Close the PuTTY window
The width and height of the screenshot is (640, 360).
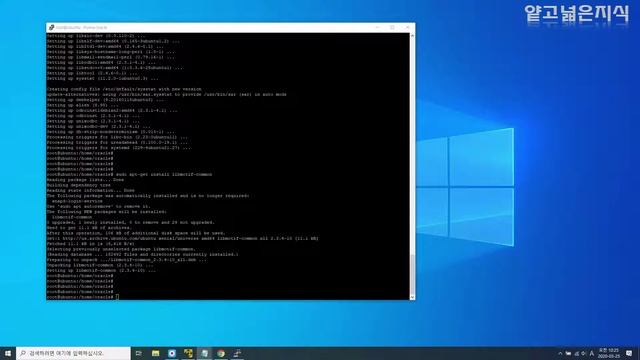[x=407, y=27]
